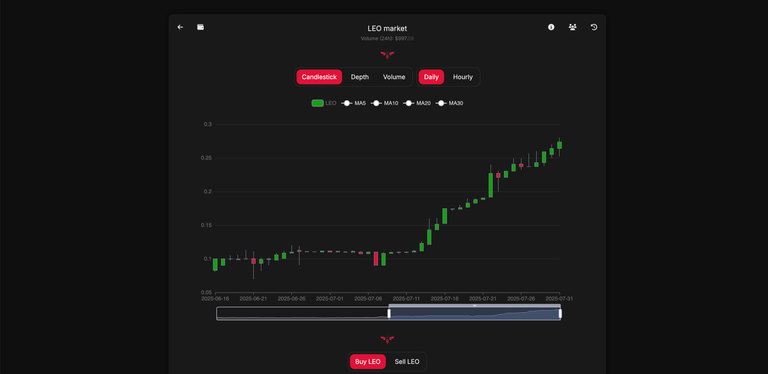This screenshot has height=374, width=768.
Task: Click the Sell LEO button
Action: 407,362
